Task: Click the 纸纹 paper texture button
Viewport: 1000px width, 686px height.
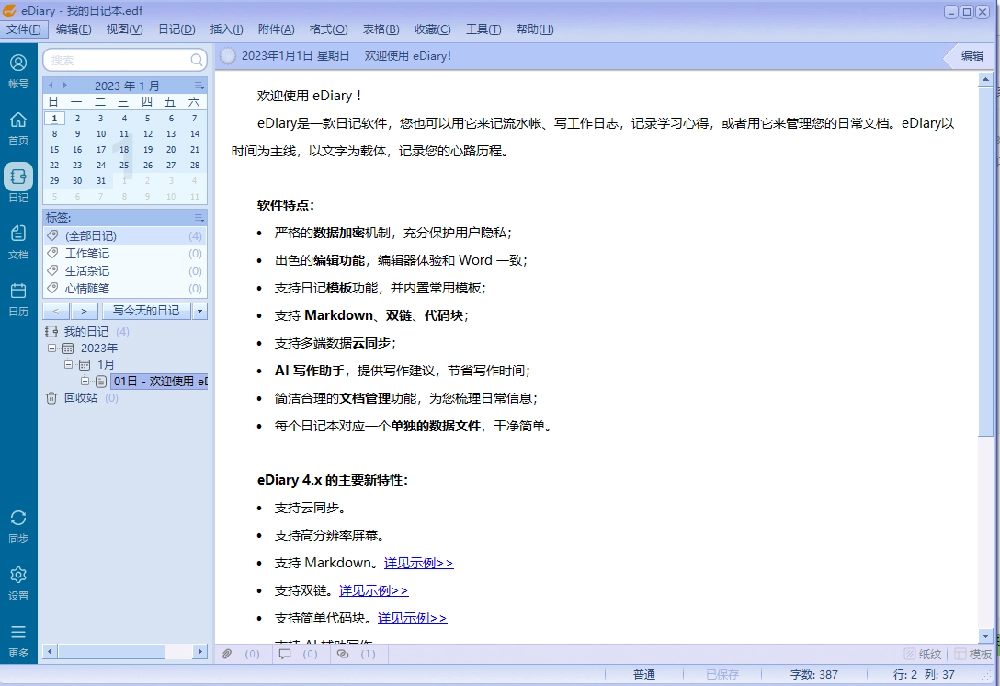Action: pyautogui.click(x=922, y=653)
